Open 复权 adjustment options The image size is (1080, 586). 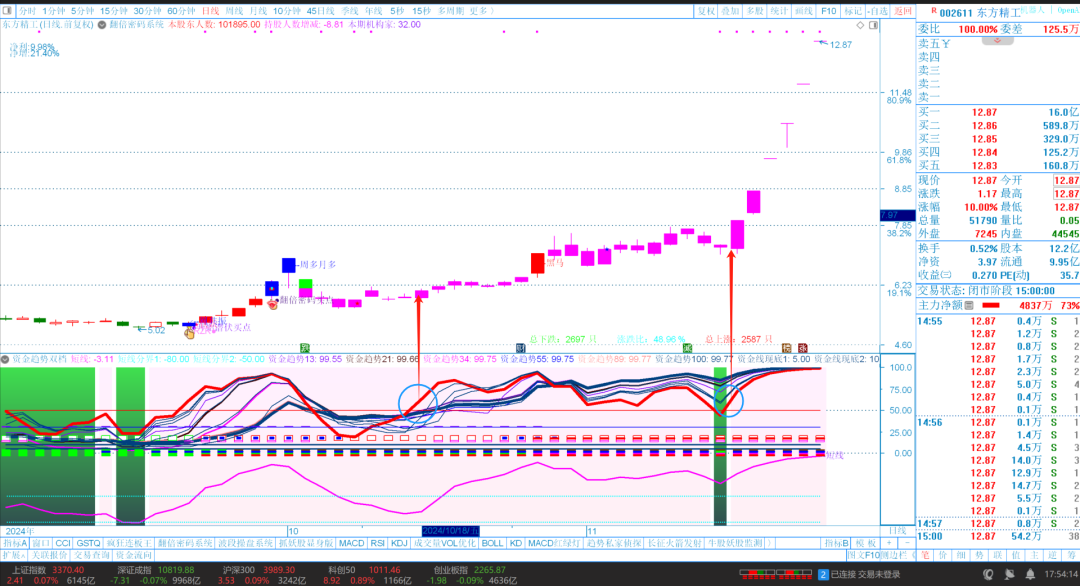click(x=707, y=11)
